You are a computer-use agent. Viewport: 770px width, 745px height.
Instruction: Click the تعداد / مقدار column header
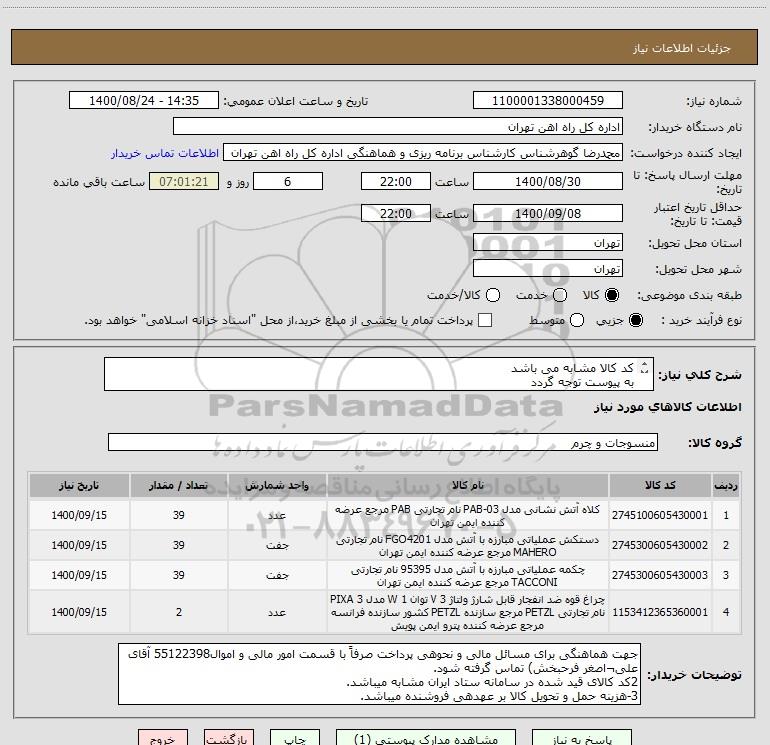click(x=179, y=485)
